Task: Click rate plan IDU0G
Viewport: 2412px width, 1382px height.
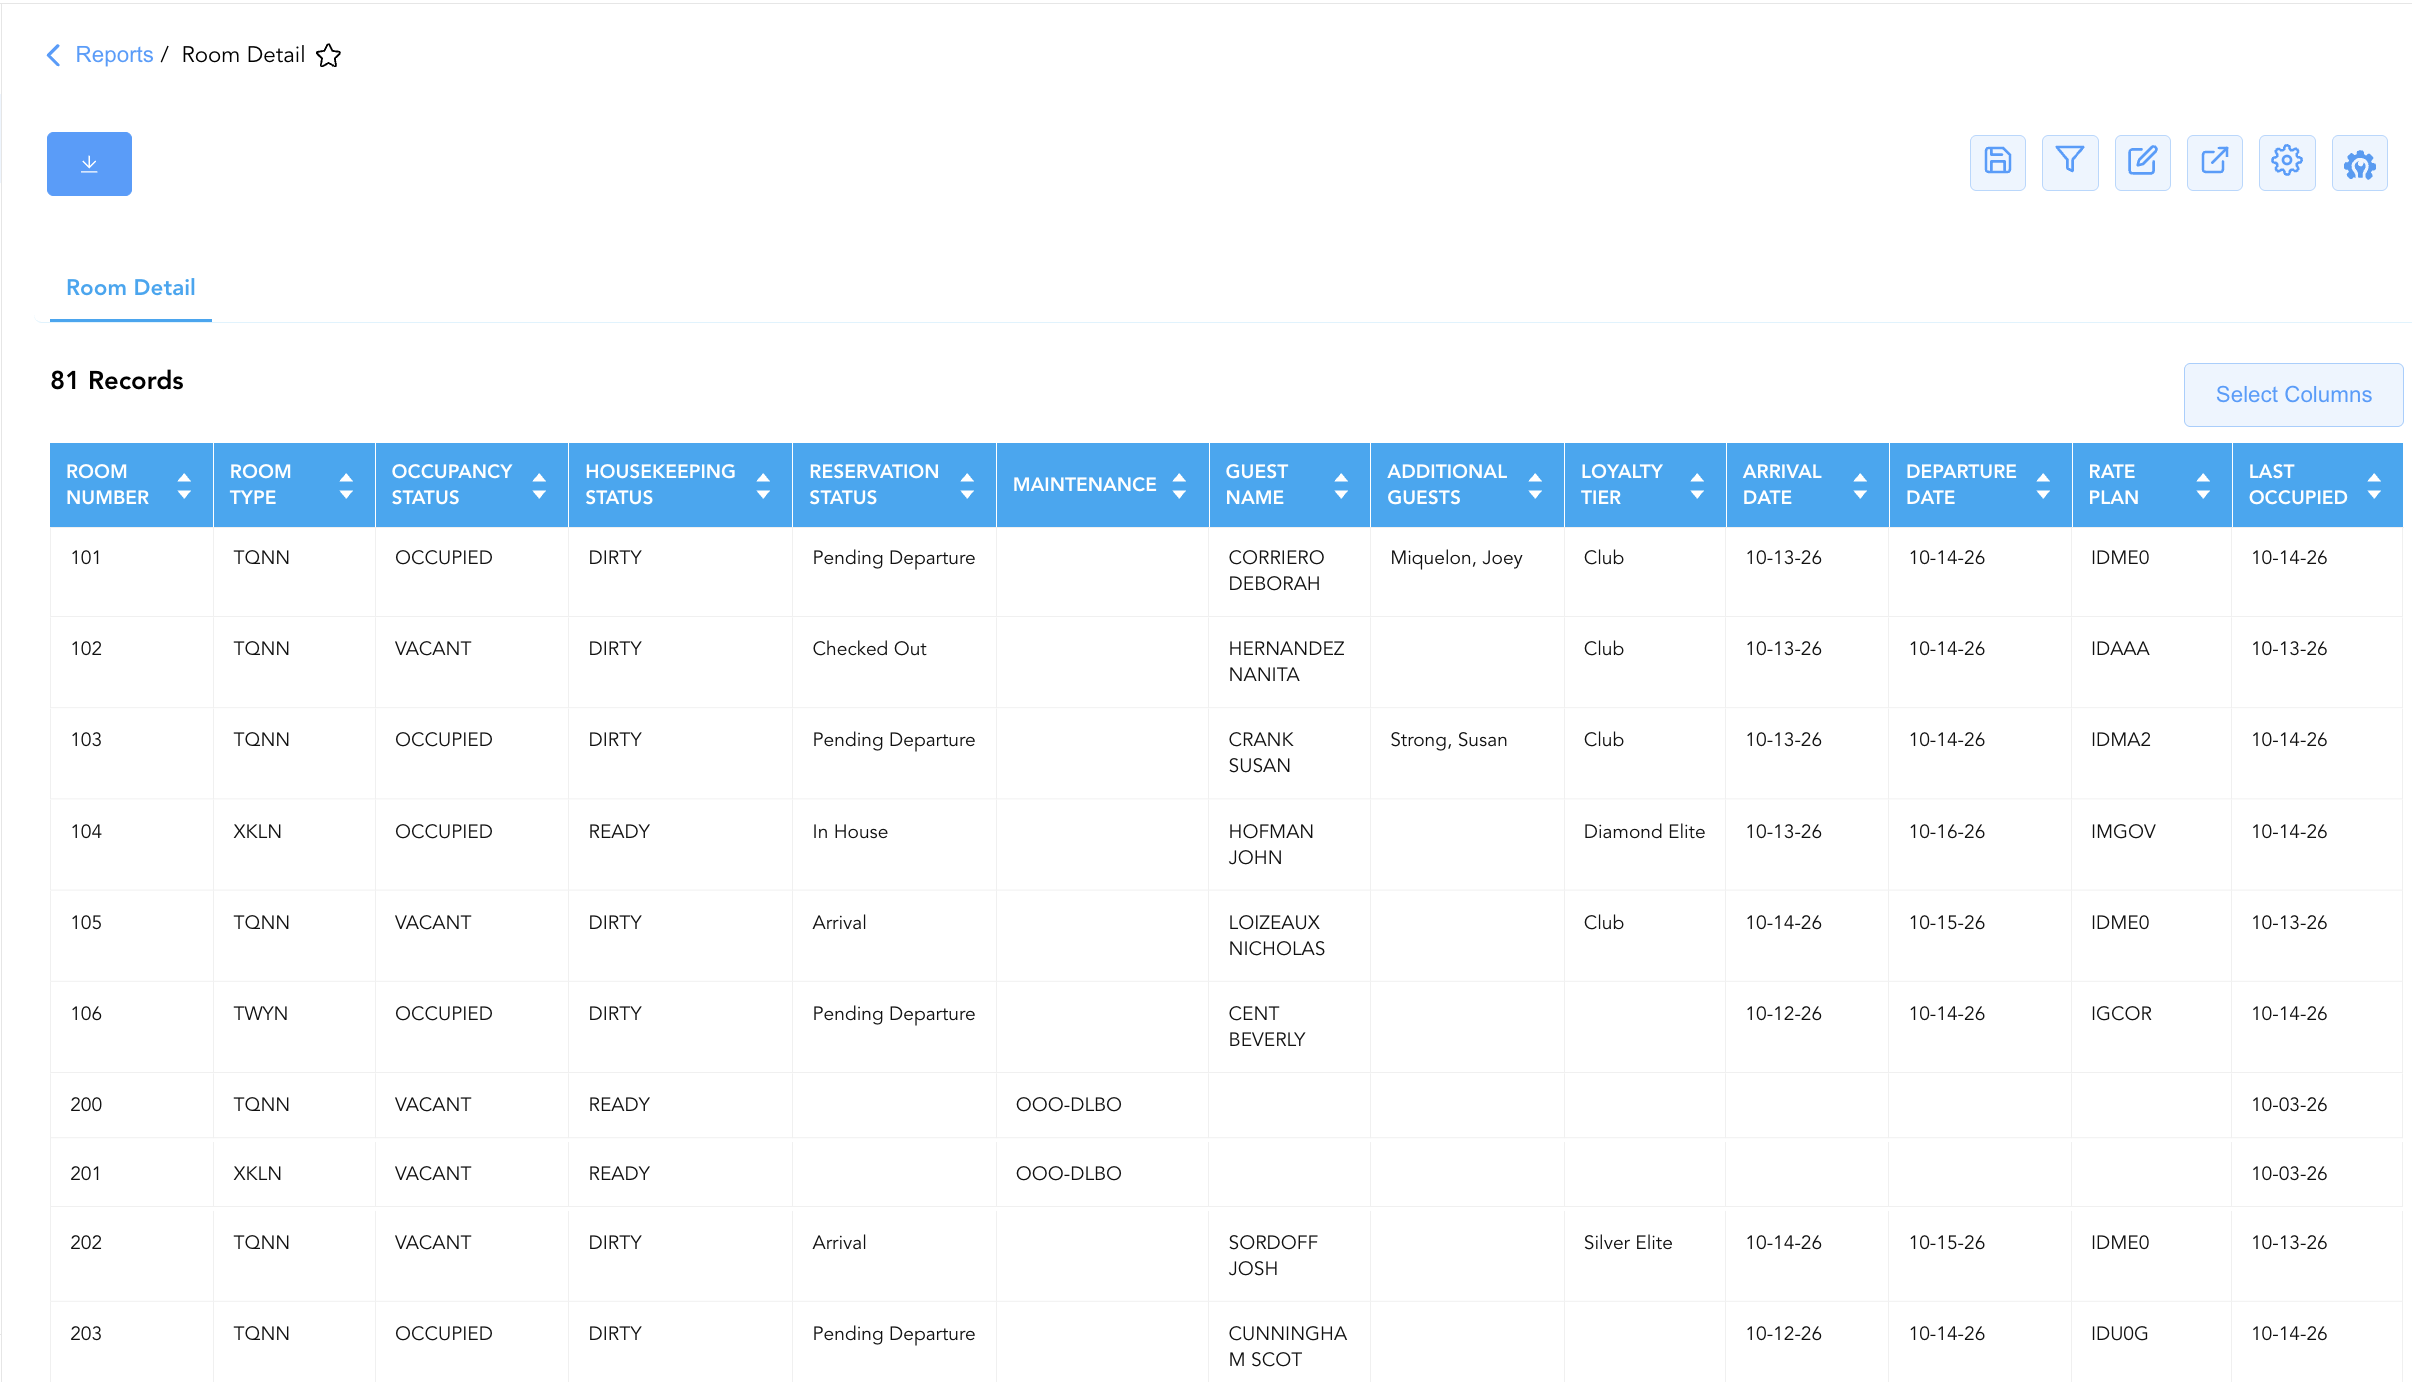Action: tap(2119, 1334)
